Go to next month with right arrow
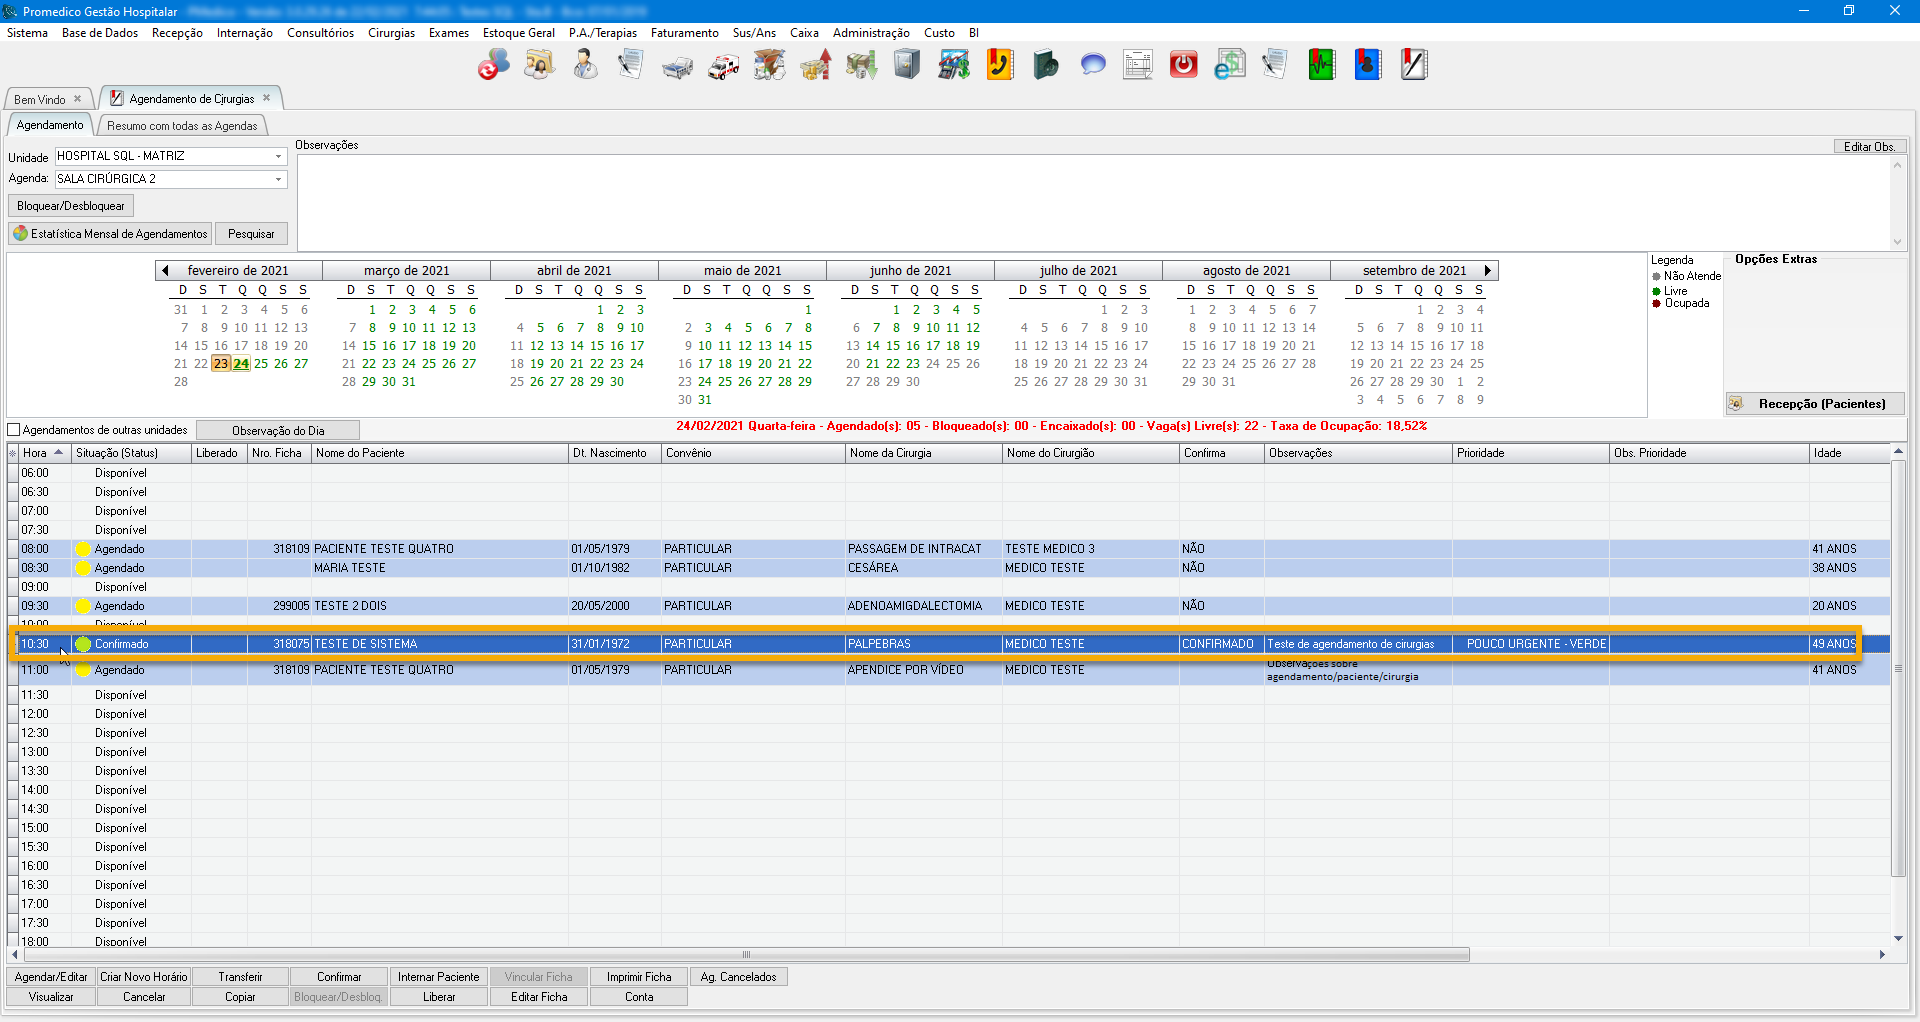The image size is (1920, 1022). (1488, 271)
